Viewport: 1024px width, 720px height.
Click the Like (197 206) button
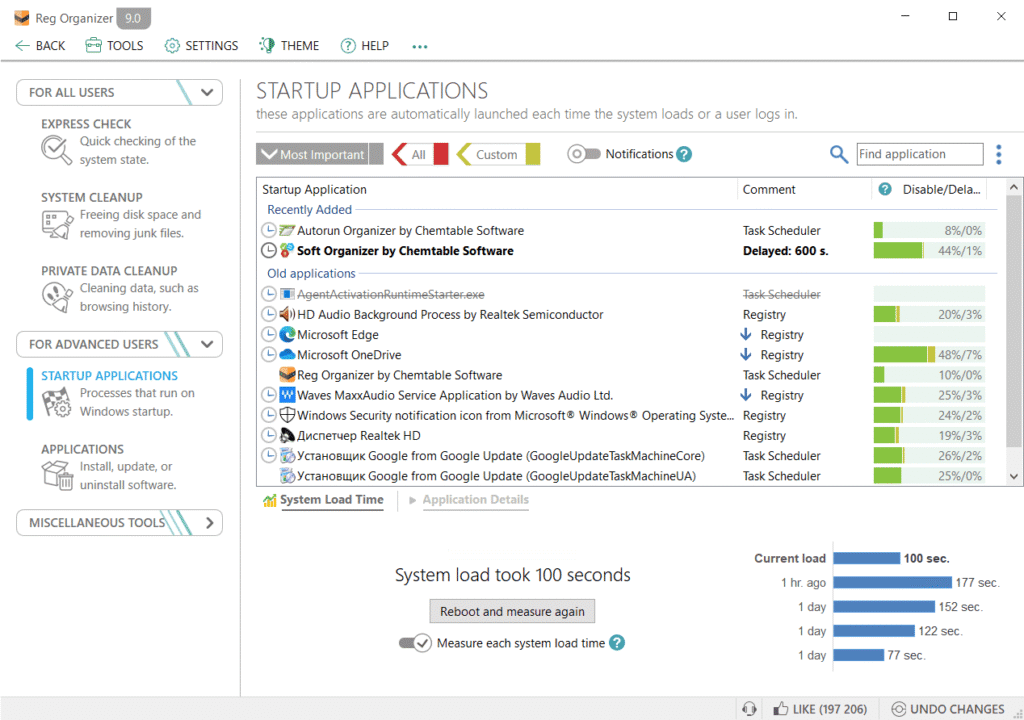820,709
